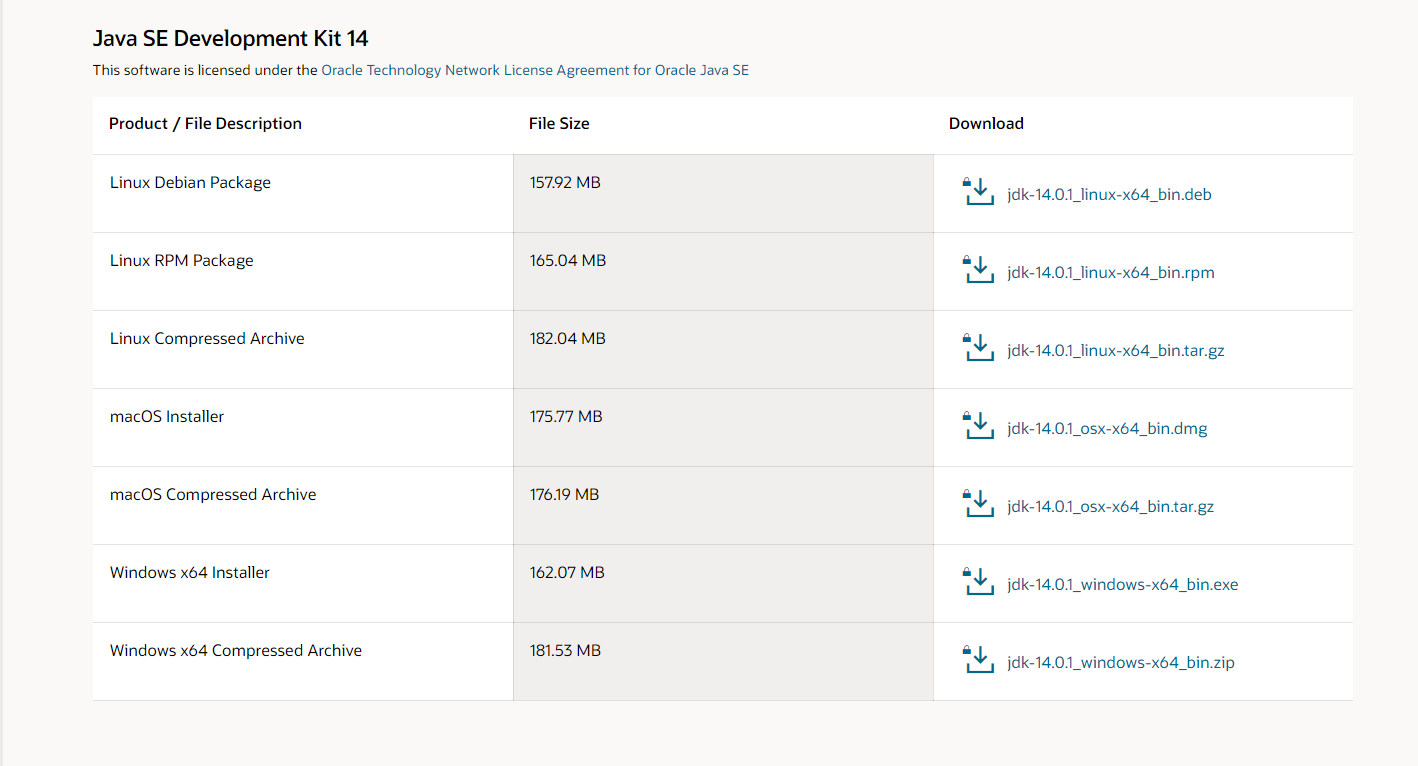The width and height of the screenshot is (1418, 766).
Task: Click the Product / File Description column header
Action: pos(205,124)
